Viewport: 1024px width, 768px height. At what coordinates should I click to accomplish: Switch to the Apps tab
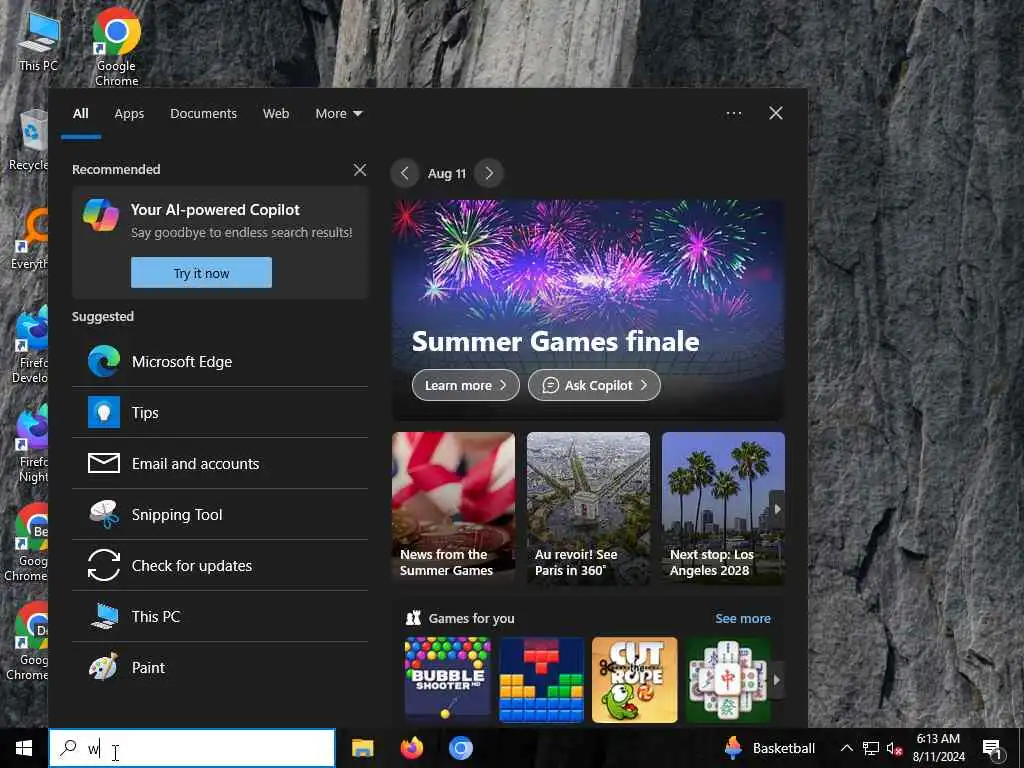click(129, 114)
